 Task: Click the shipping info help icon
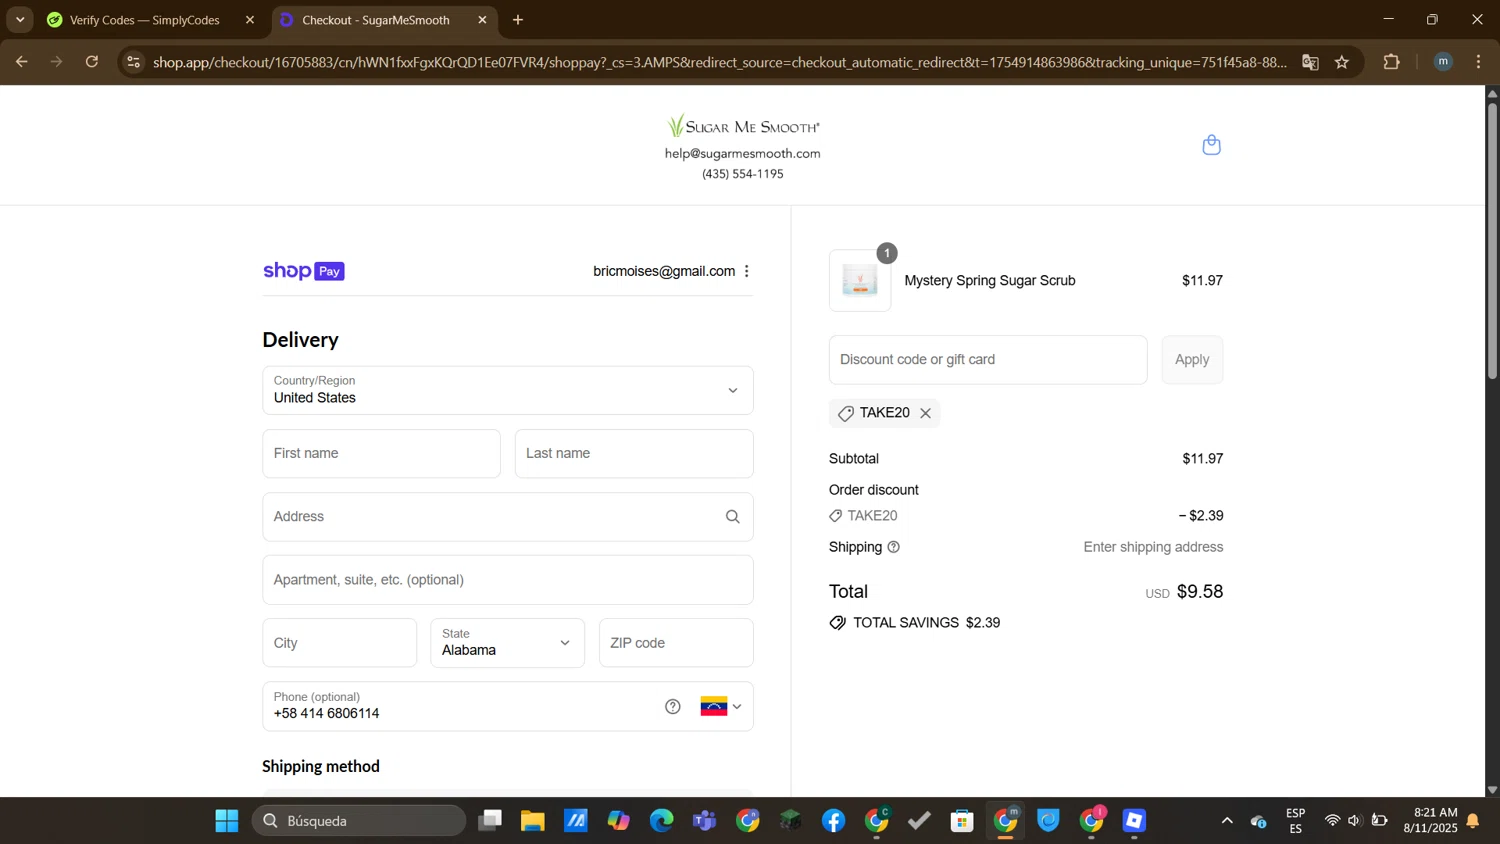coord(894,547)
